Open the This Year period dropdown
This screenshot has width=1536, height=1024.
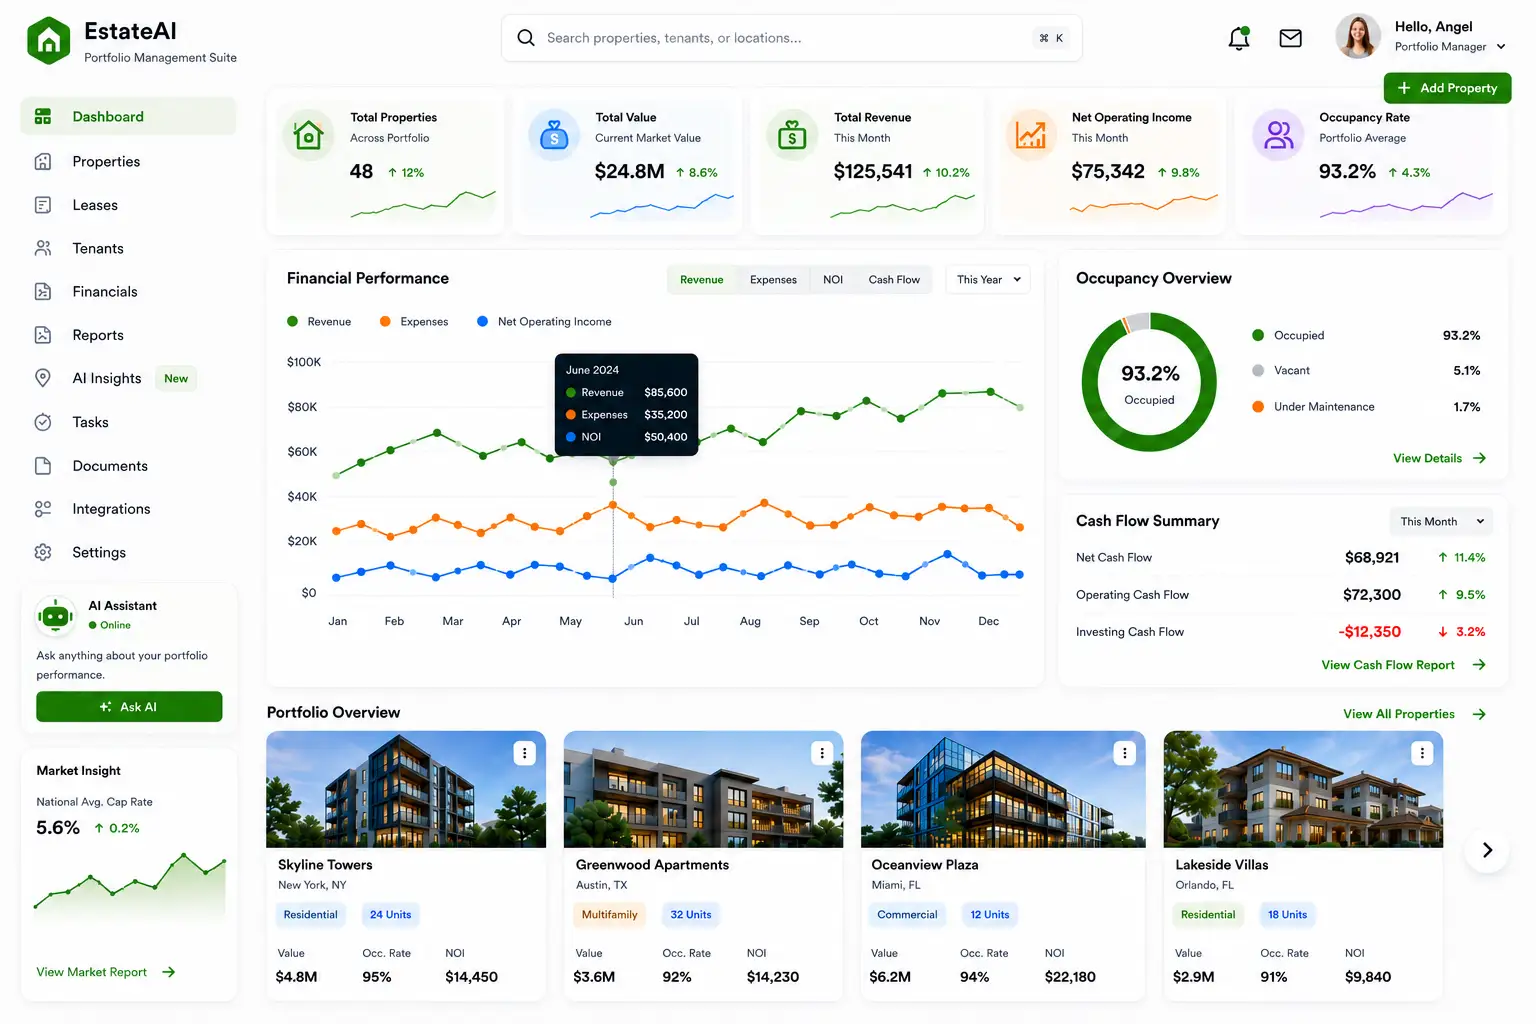click(x=988, y=279)
